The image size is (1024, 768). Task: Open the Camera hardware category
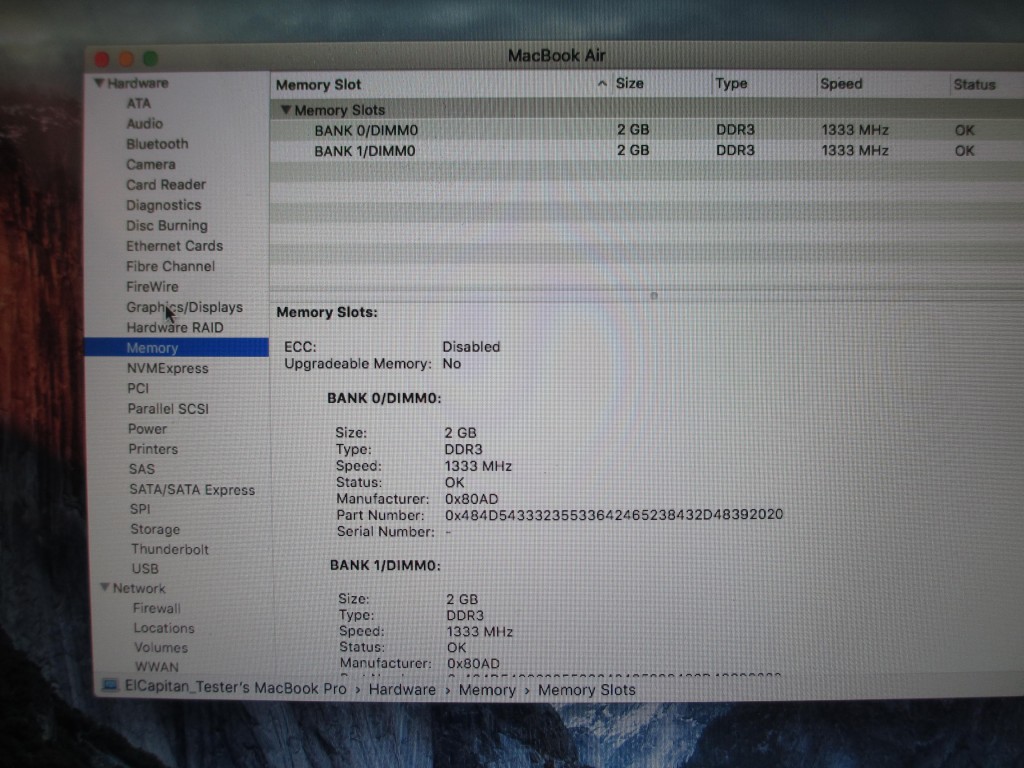(151, 165)
